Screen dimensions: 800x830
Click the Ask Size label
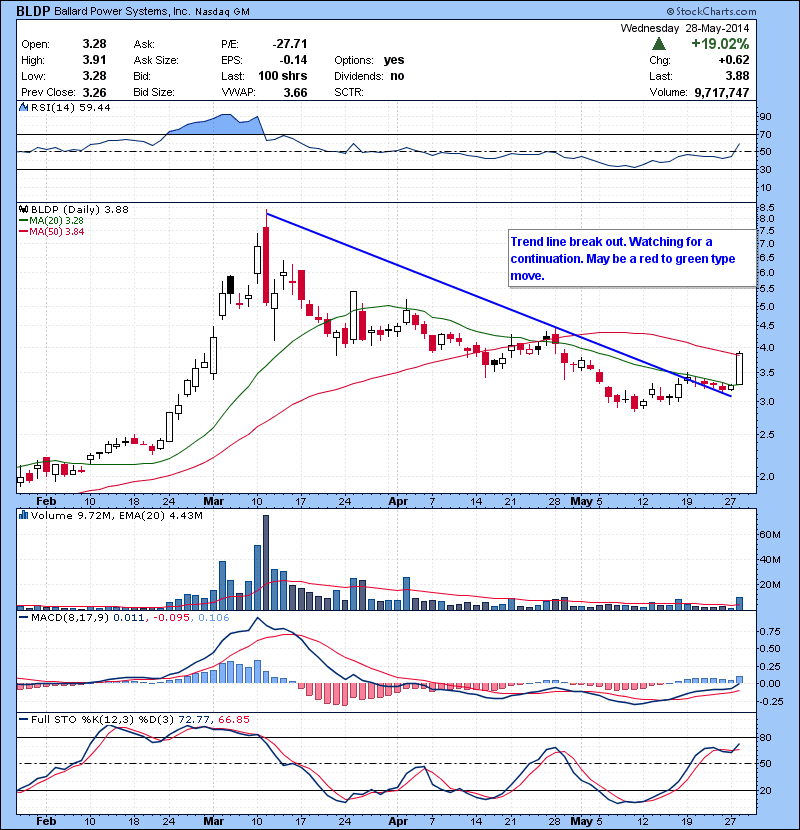[x=156, y=60]
